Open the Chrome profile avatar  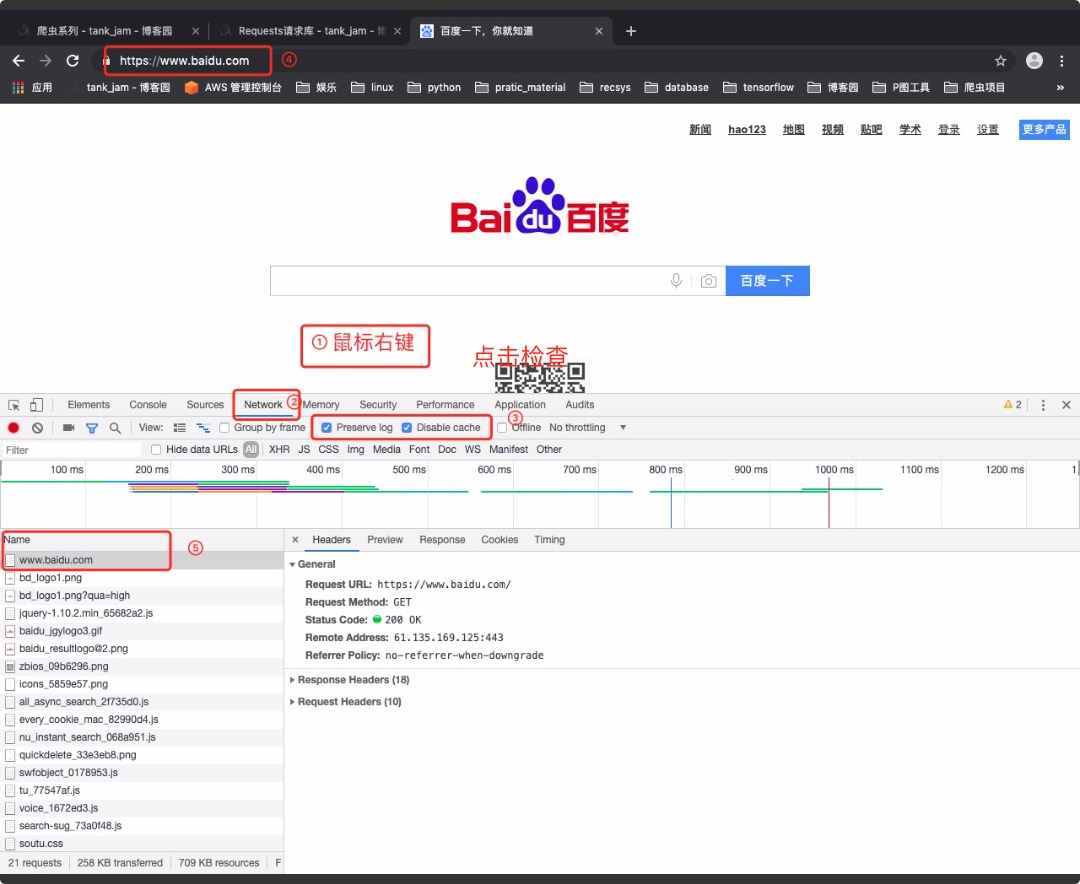(x=1034, y=61)
